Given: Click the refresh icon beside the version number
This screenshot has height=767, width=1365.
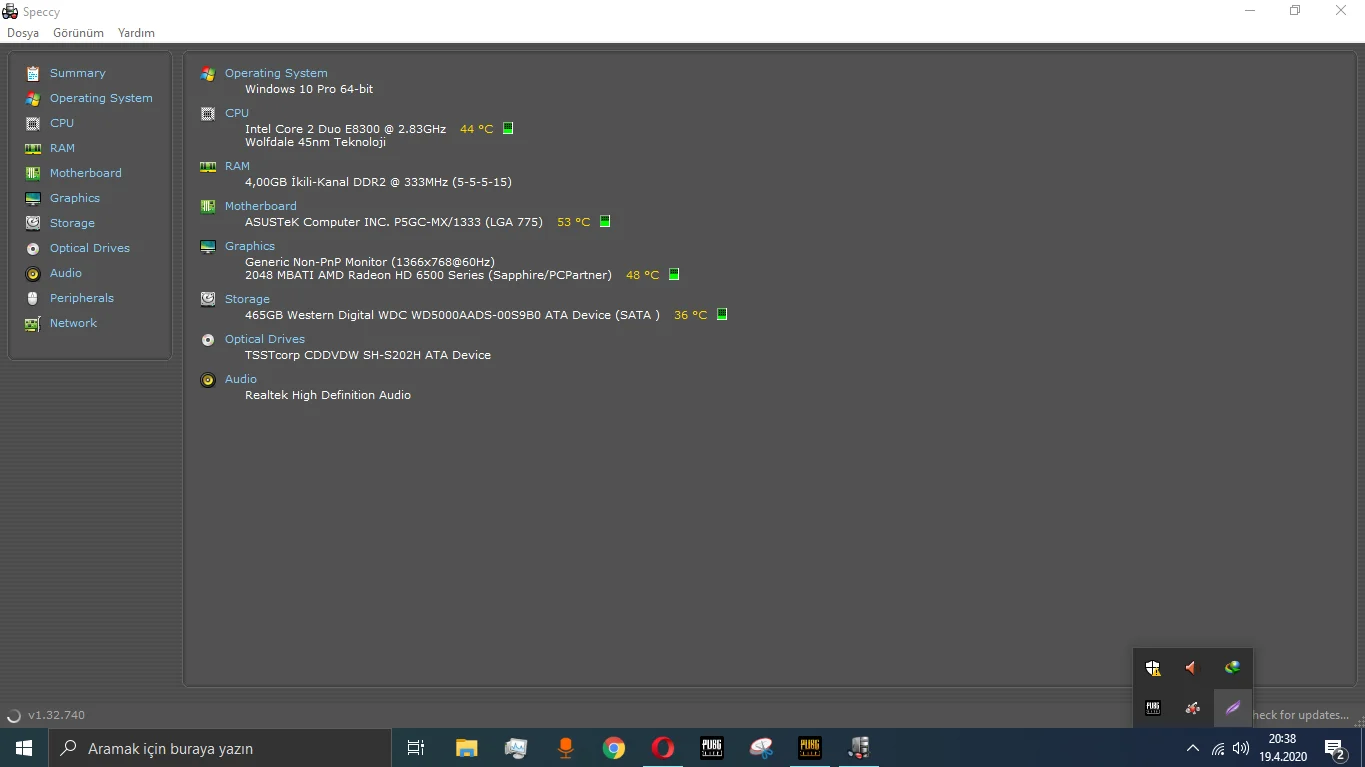Looking at the screenshot, I should pyautogui.click(x=12, y=714).
